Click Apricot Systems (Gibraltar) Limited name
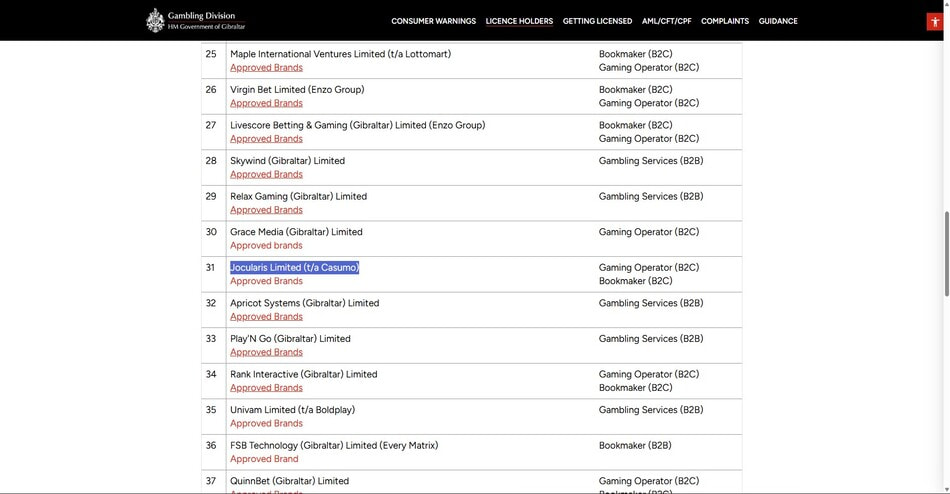This screenshot has width=950, height=494. 305,303
